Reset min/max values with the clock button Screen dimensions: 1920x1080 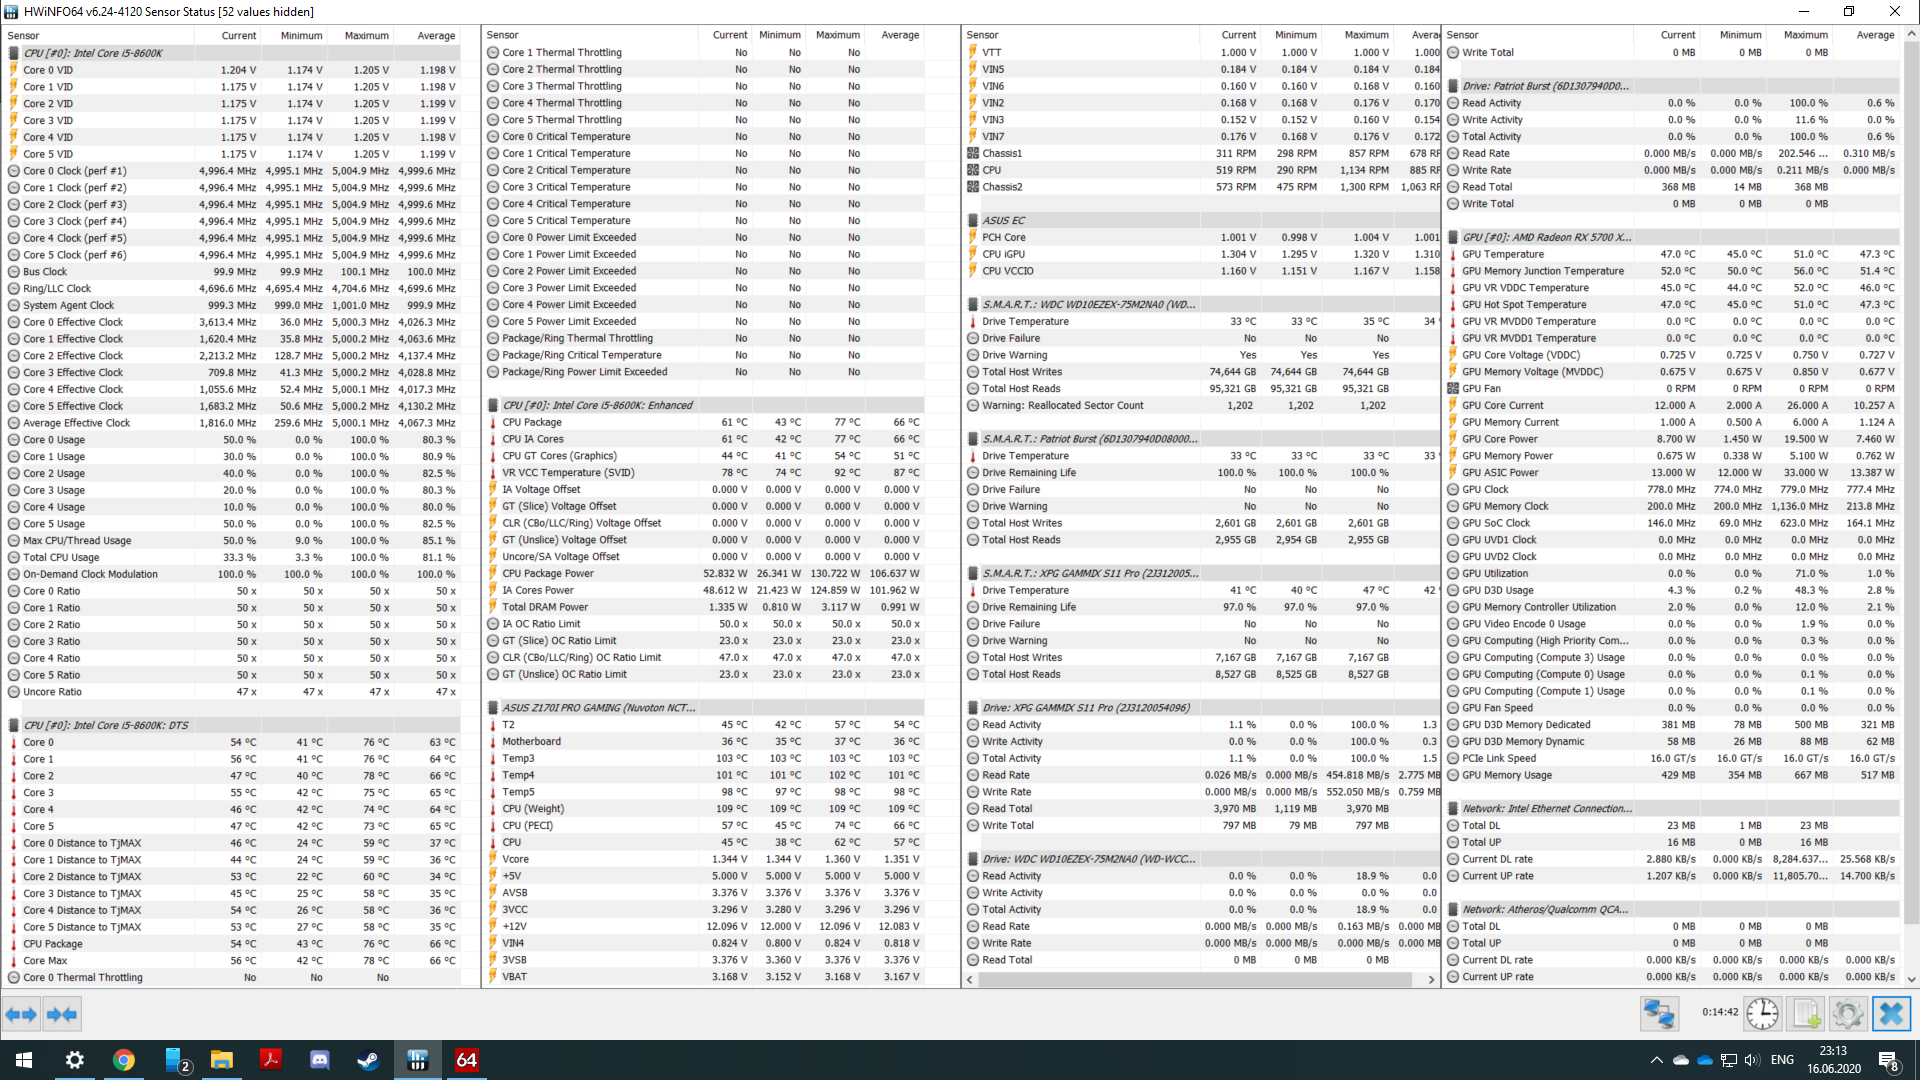[1762, 1014]
